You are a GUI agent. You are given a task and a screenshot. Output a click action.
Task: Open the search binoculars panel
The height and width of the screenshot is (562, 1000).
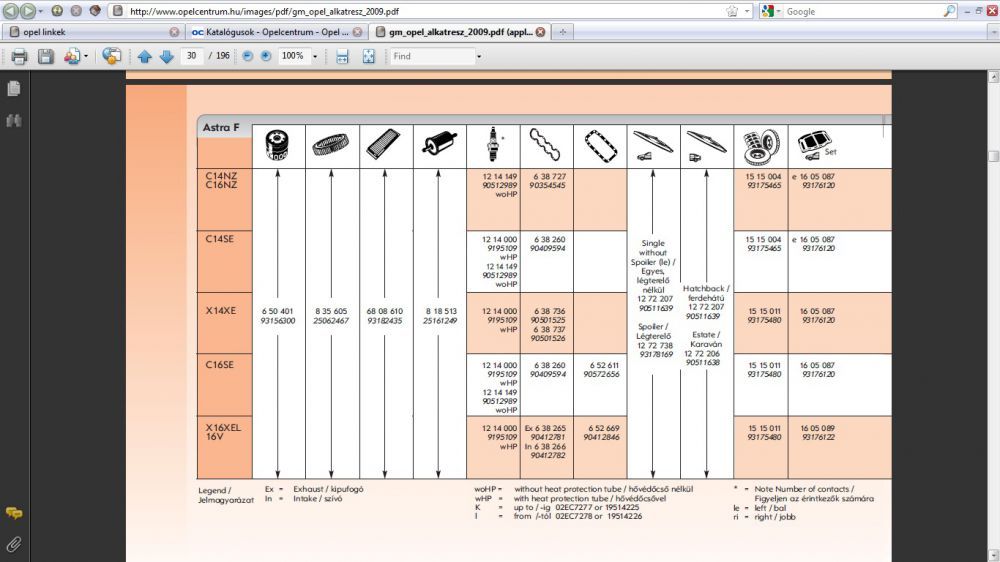[x=13, y=120]
